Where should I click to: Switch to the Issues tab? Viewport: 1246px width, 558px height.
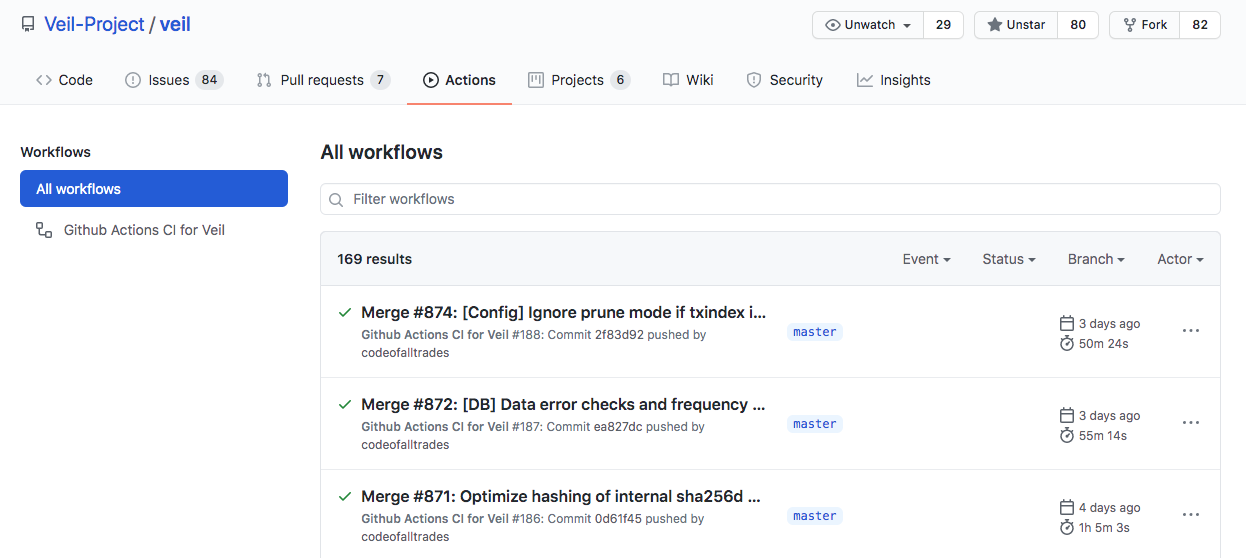(x=173, y=80)
